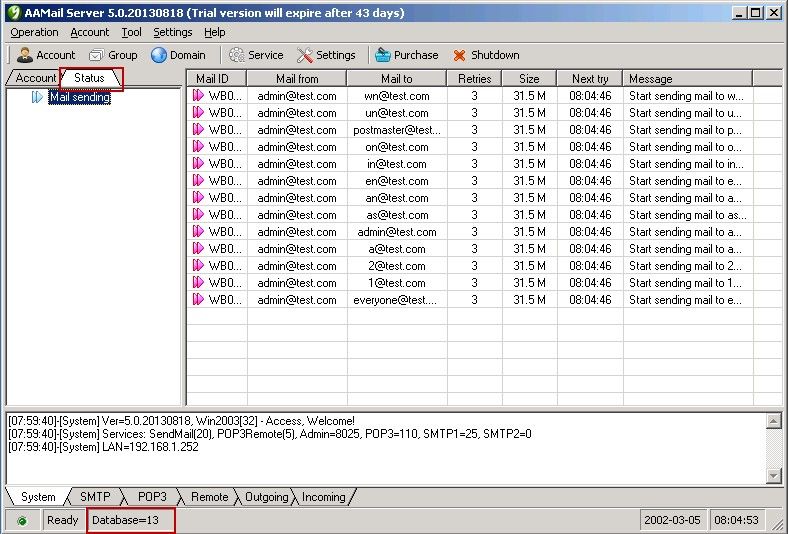Click the Shutdown red X icon
Viewport: 788px width, 534px height.
(x=459, y=55)
